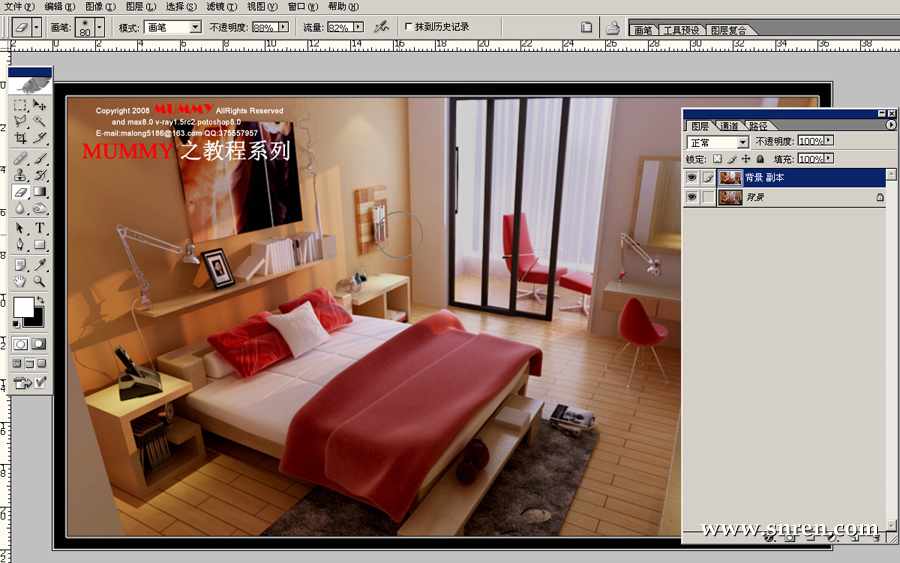Viewport: 900px width, 563px height.
Task: Select the Rectangular Marquee tool
Action: tap(21, 106)
